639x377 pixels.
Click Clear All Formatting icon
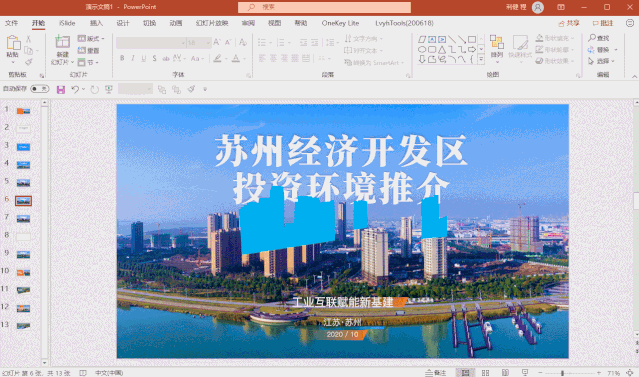[243, 42]
